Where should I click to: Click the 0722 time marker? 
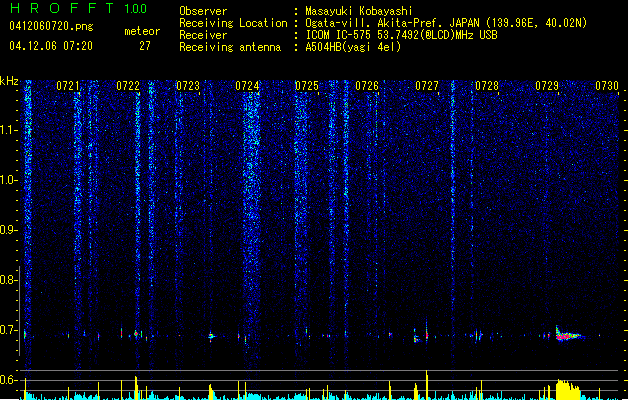128,86
